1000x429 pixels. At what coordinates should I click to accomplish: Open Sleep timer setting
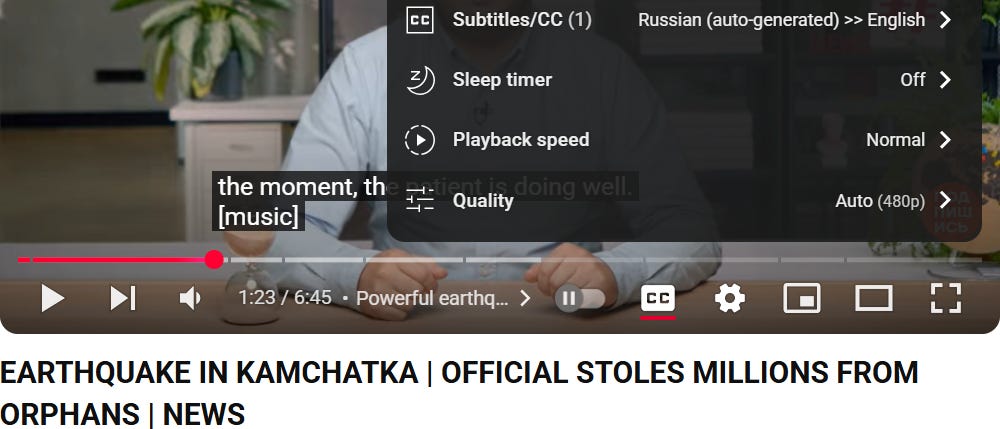[x=684, y=80]
